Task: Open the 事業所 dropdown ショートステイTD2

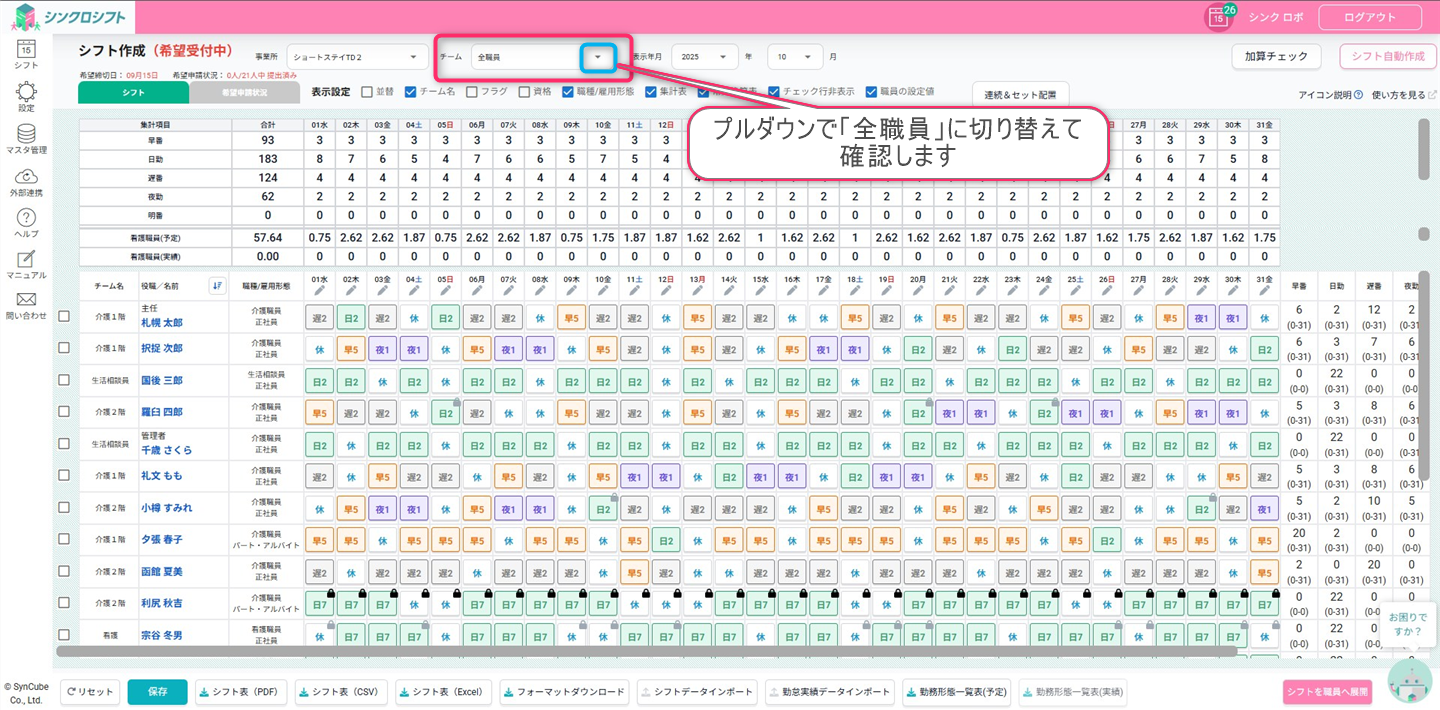Action: pos(356,57)
